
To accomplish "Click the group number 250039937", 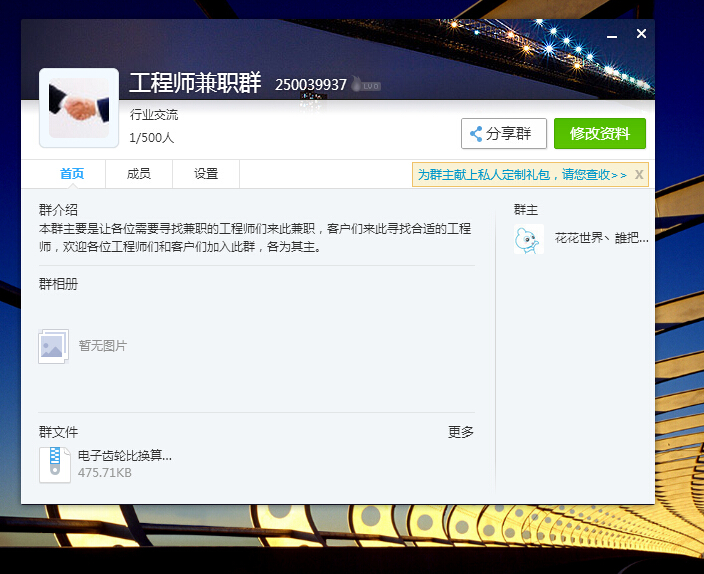I will pos(311,85).
